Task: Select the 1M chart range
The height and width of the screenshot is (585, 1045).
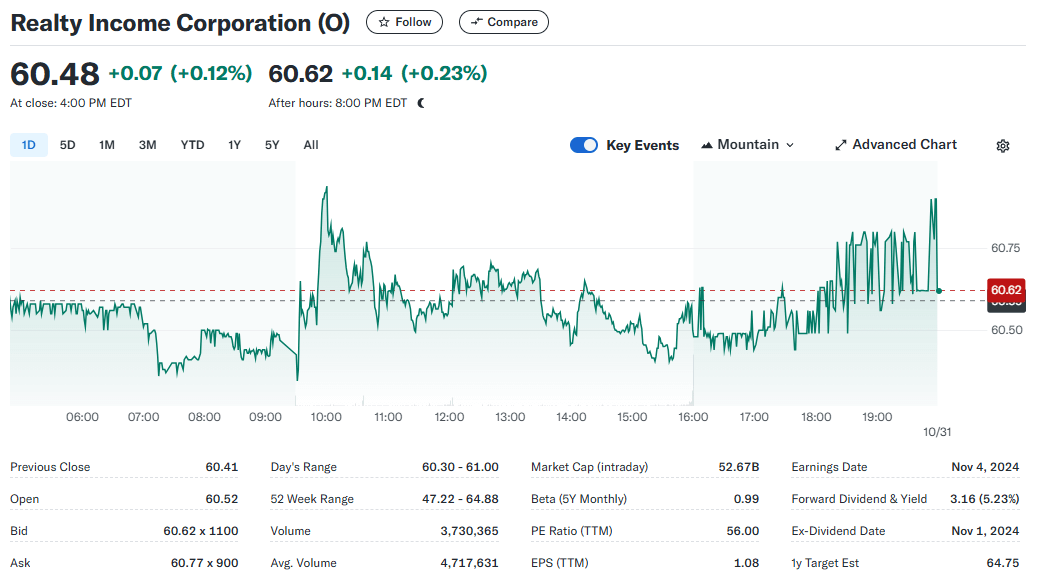Action: 107,145
